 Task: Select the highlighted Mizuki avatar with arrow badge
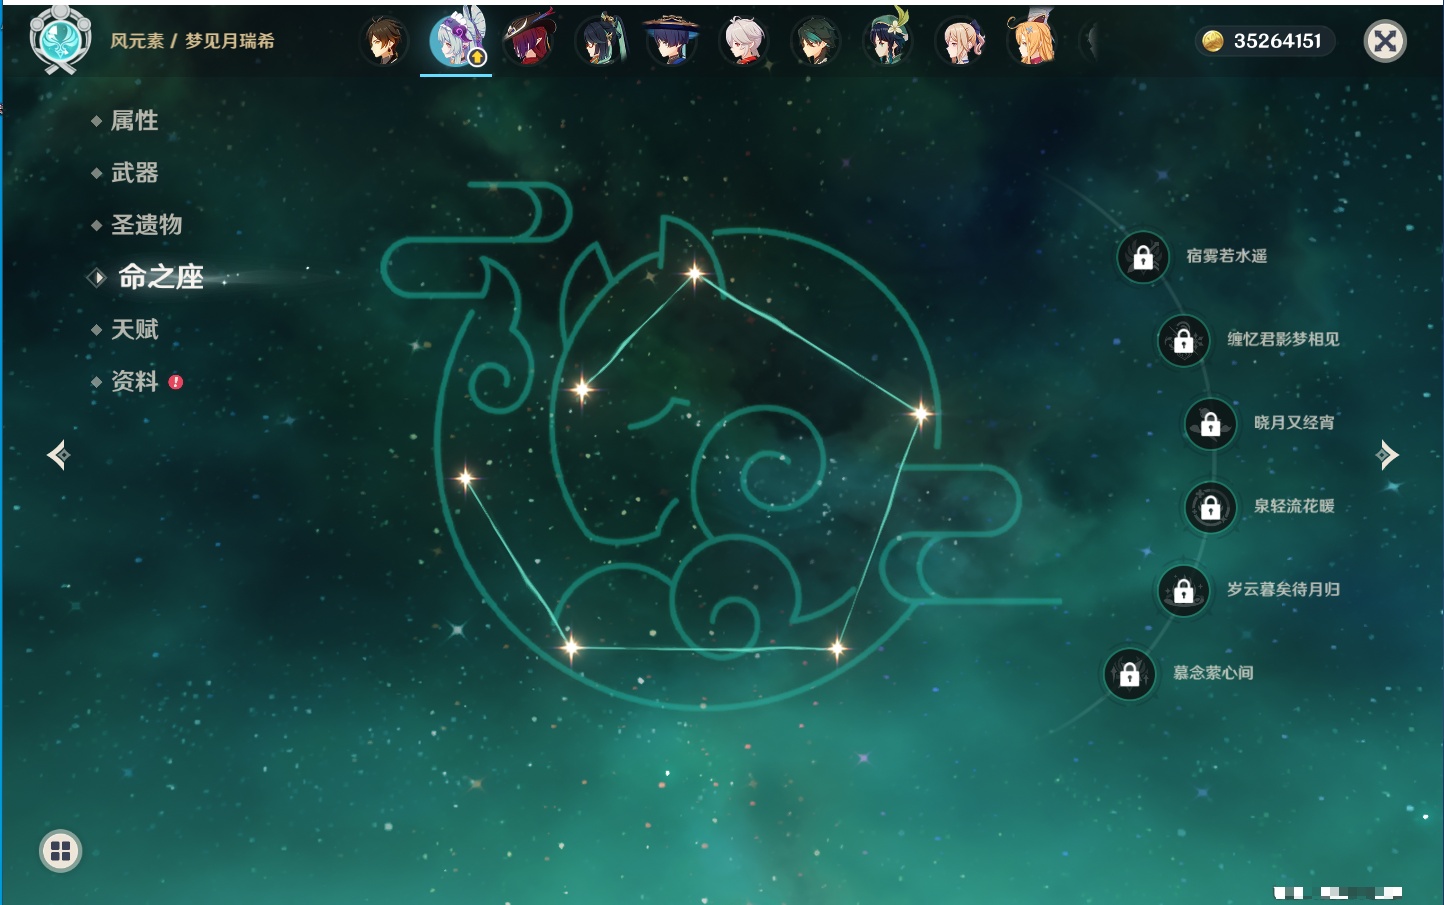click(x=457, y=38)
